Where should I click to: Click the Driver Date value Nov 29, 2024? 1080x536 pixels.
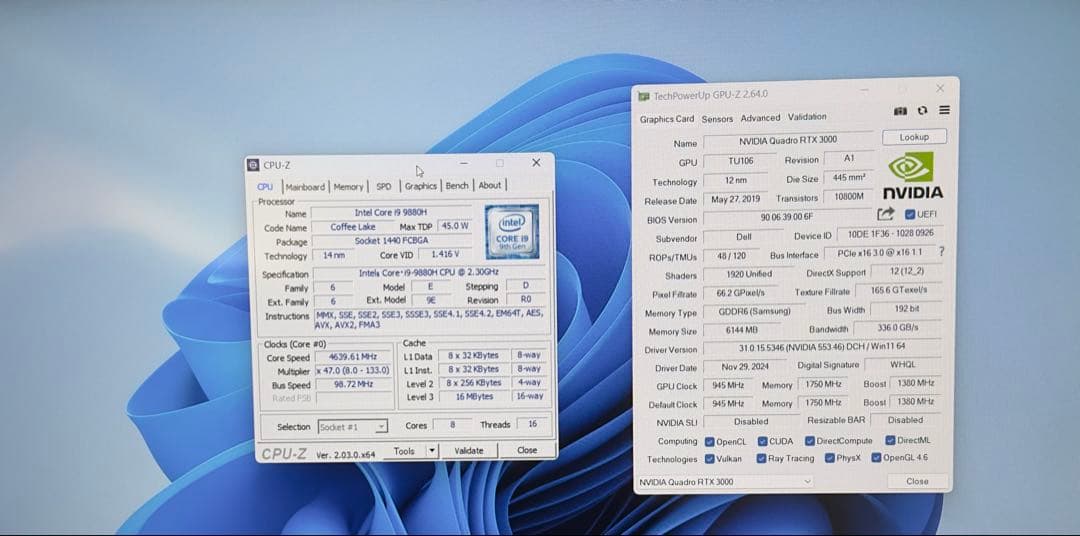(744, 367)
